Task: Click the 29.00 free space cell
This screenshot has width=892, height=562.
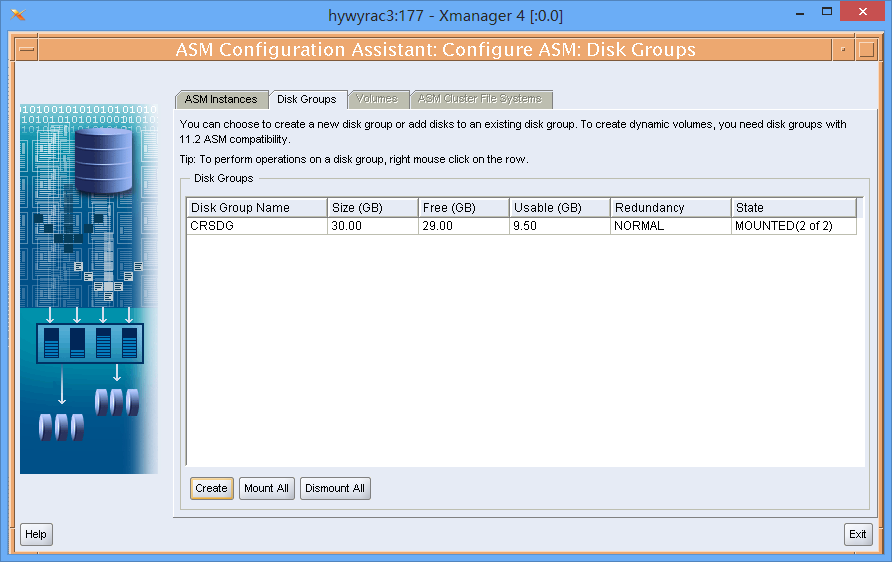Action: (464, 226)
